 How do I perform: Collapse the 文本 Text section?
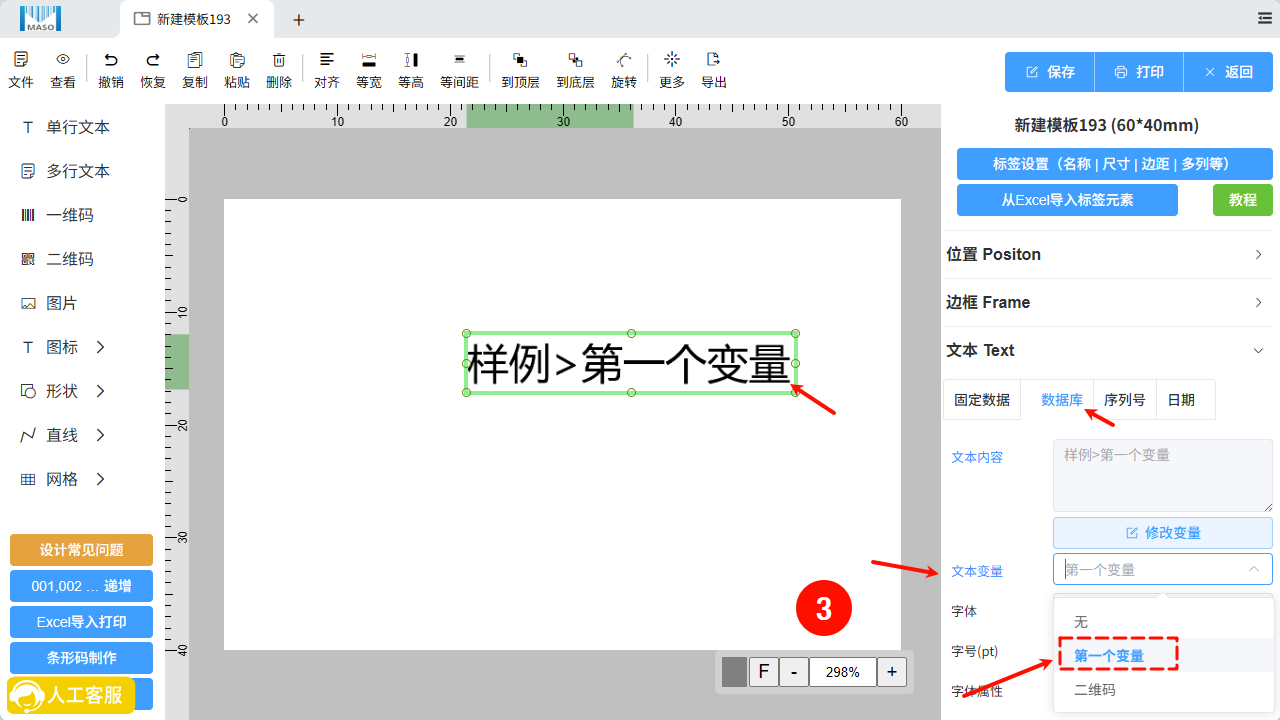click(1107, 350)
